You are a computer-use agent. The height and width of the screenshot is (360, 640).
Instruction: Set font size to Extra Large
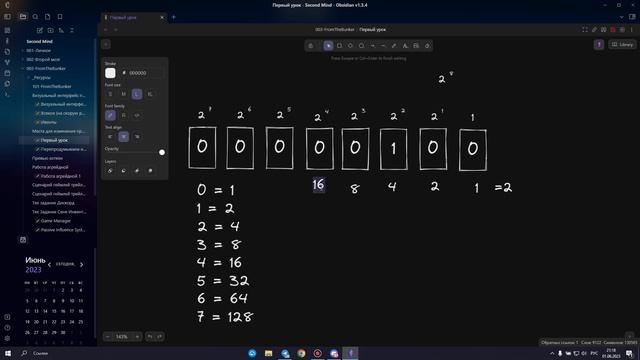[x=150, y=94]
